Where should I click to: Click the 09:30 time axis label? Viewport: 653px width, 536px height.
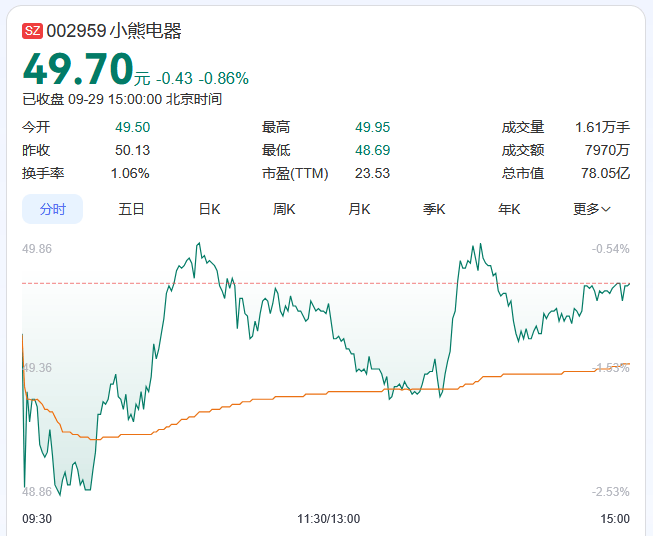(x=37, y=519)
